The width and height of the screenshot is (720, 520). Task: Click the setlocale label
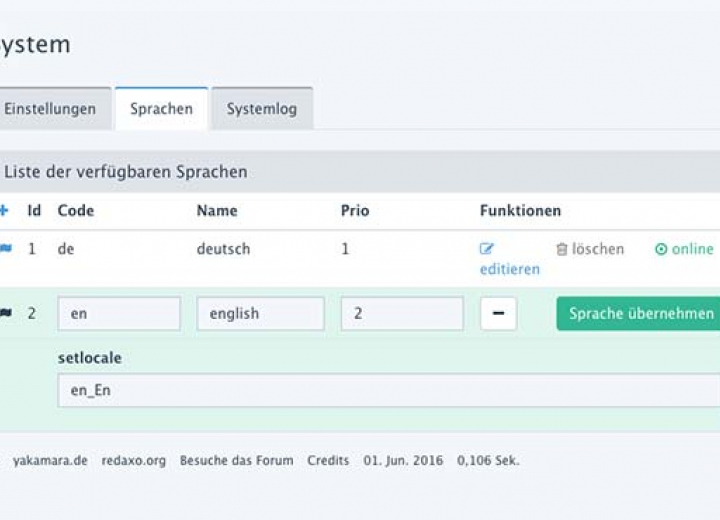click(x=90, y=358)
